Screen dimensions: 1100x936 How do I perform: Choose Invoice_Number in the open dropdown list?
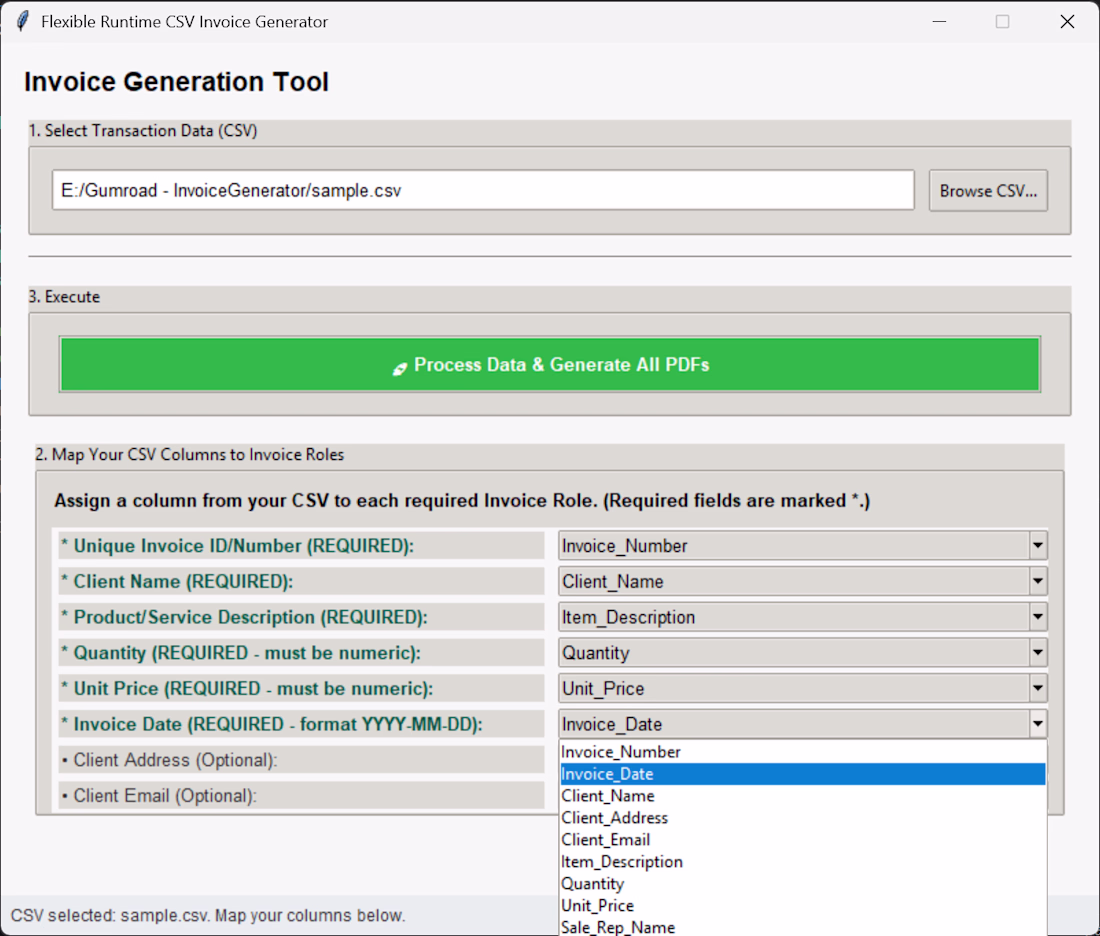(803, 752)
